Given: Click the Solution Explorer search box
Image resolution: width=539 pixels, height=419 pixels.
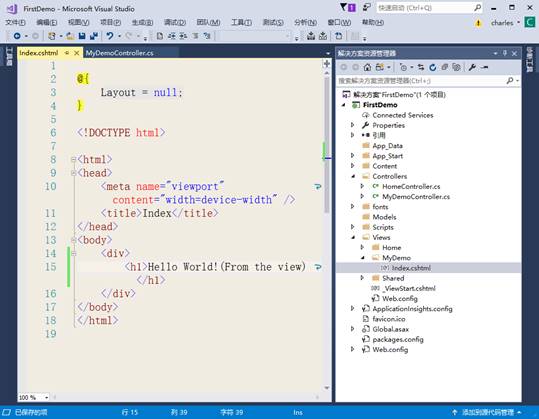Looking at the screenshot, I should pyautogui.click(x=422, y=81).
